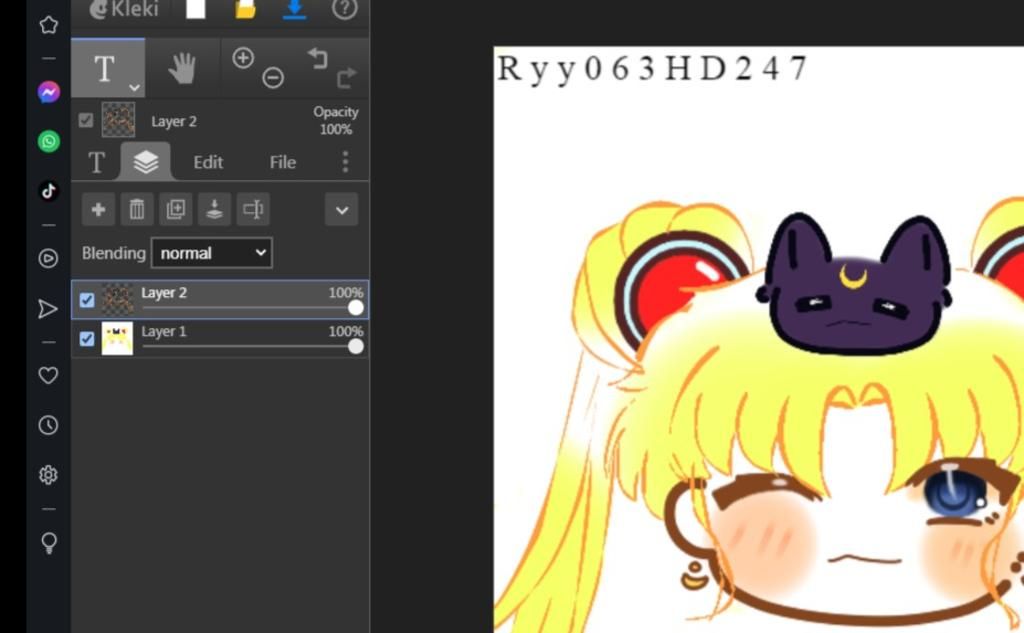Screen dimensions: 1024x633
Task: Merge the layer down
Action: (x=214, y=209)
